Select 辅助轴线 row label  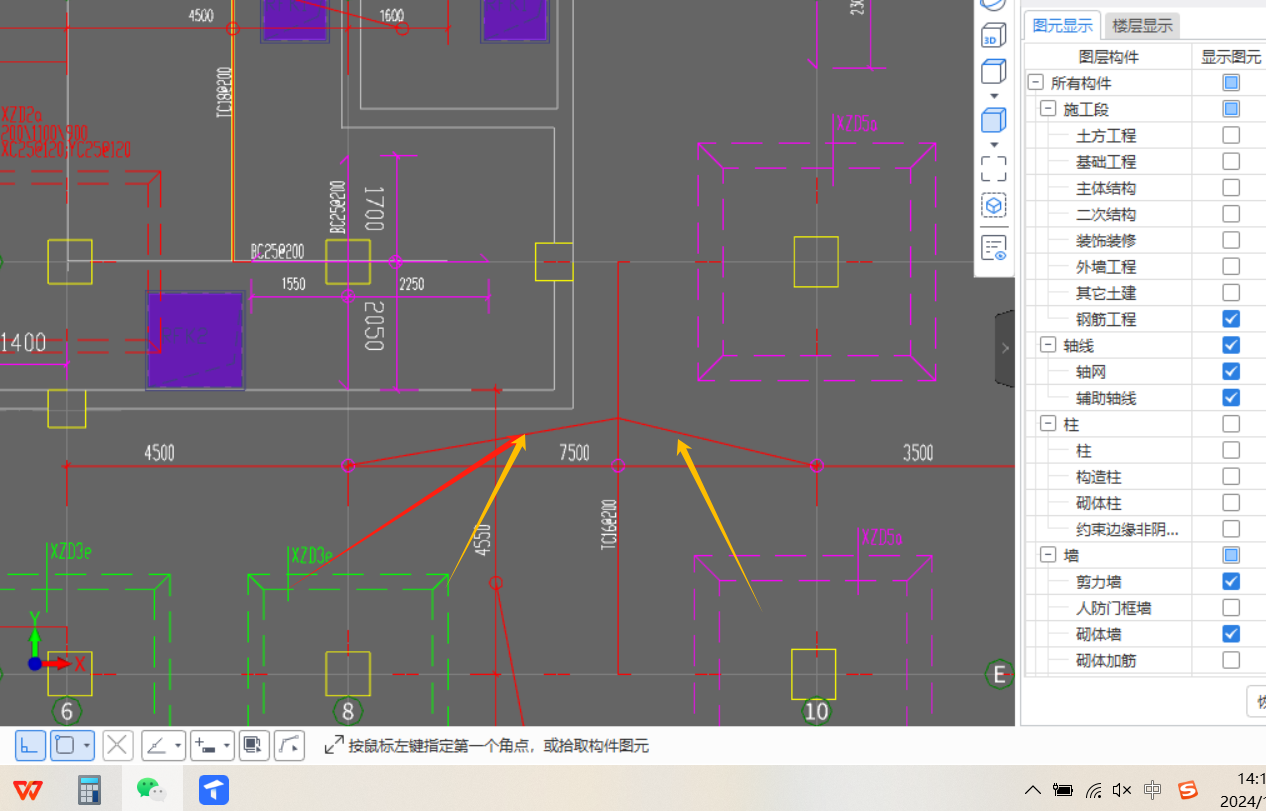pyautogui.click(x=1106, y=398)
